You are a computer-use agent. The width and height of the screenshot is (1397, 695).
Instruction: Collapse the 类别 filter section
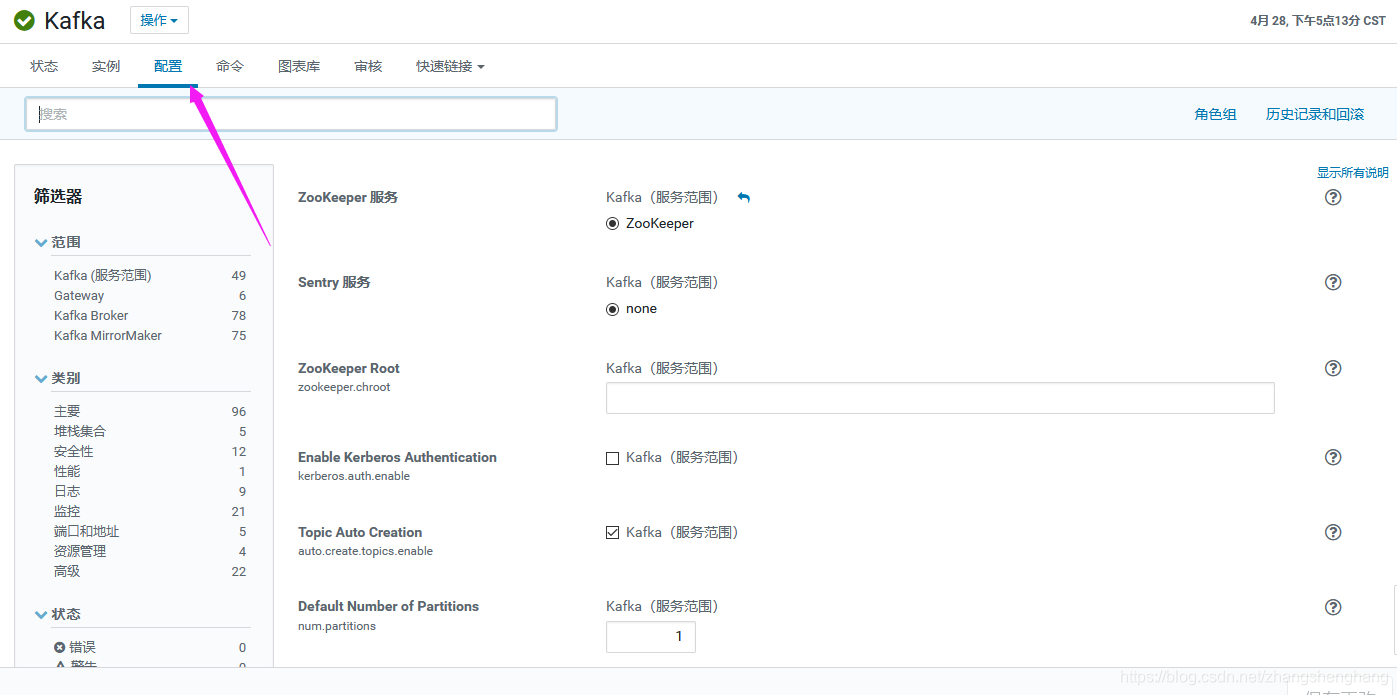(41, 378)
